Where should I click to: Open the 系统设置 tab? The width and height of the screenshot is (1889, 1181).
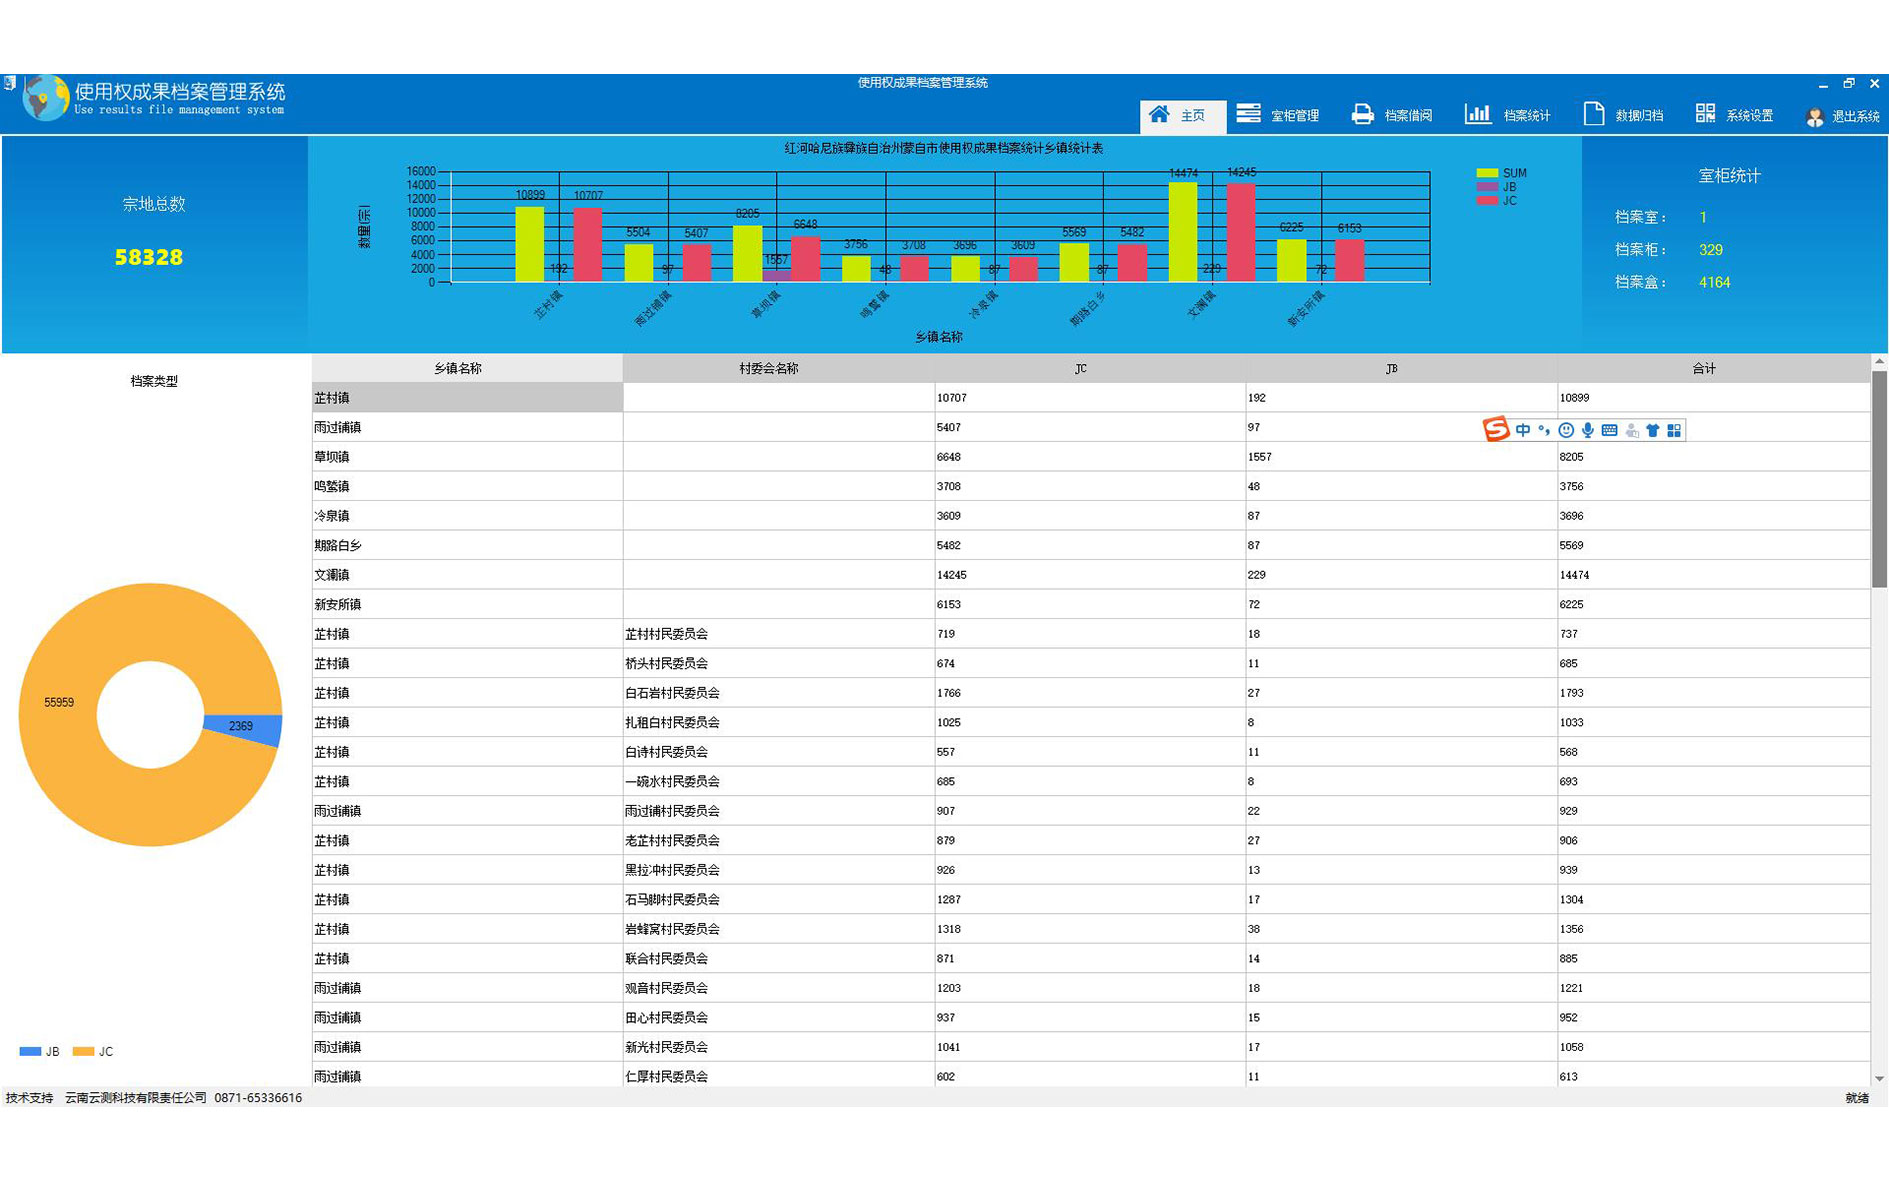click(x=1734, y=116)
